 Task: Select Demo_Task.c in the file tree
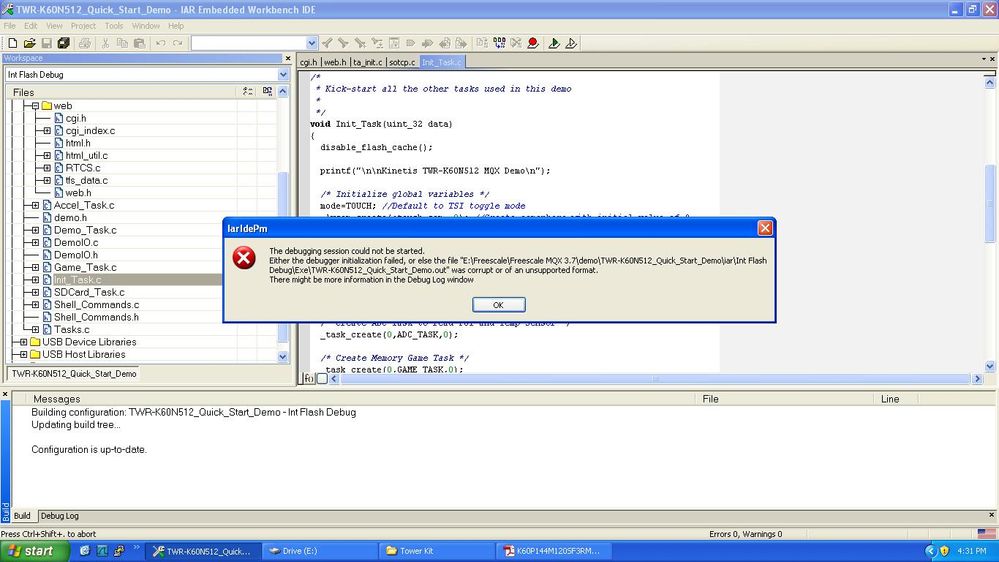coord(85,230)
